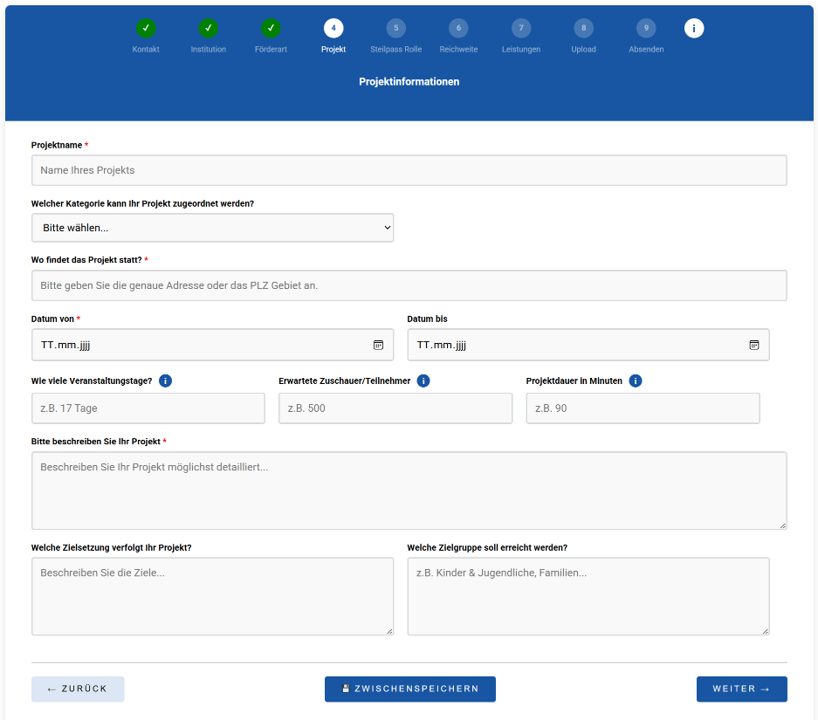Go to step 5 Steilpass Rolle circle
Viewport: 818px width, 720px height.
(x=396, y=28)
